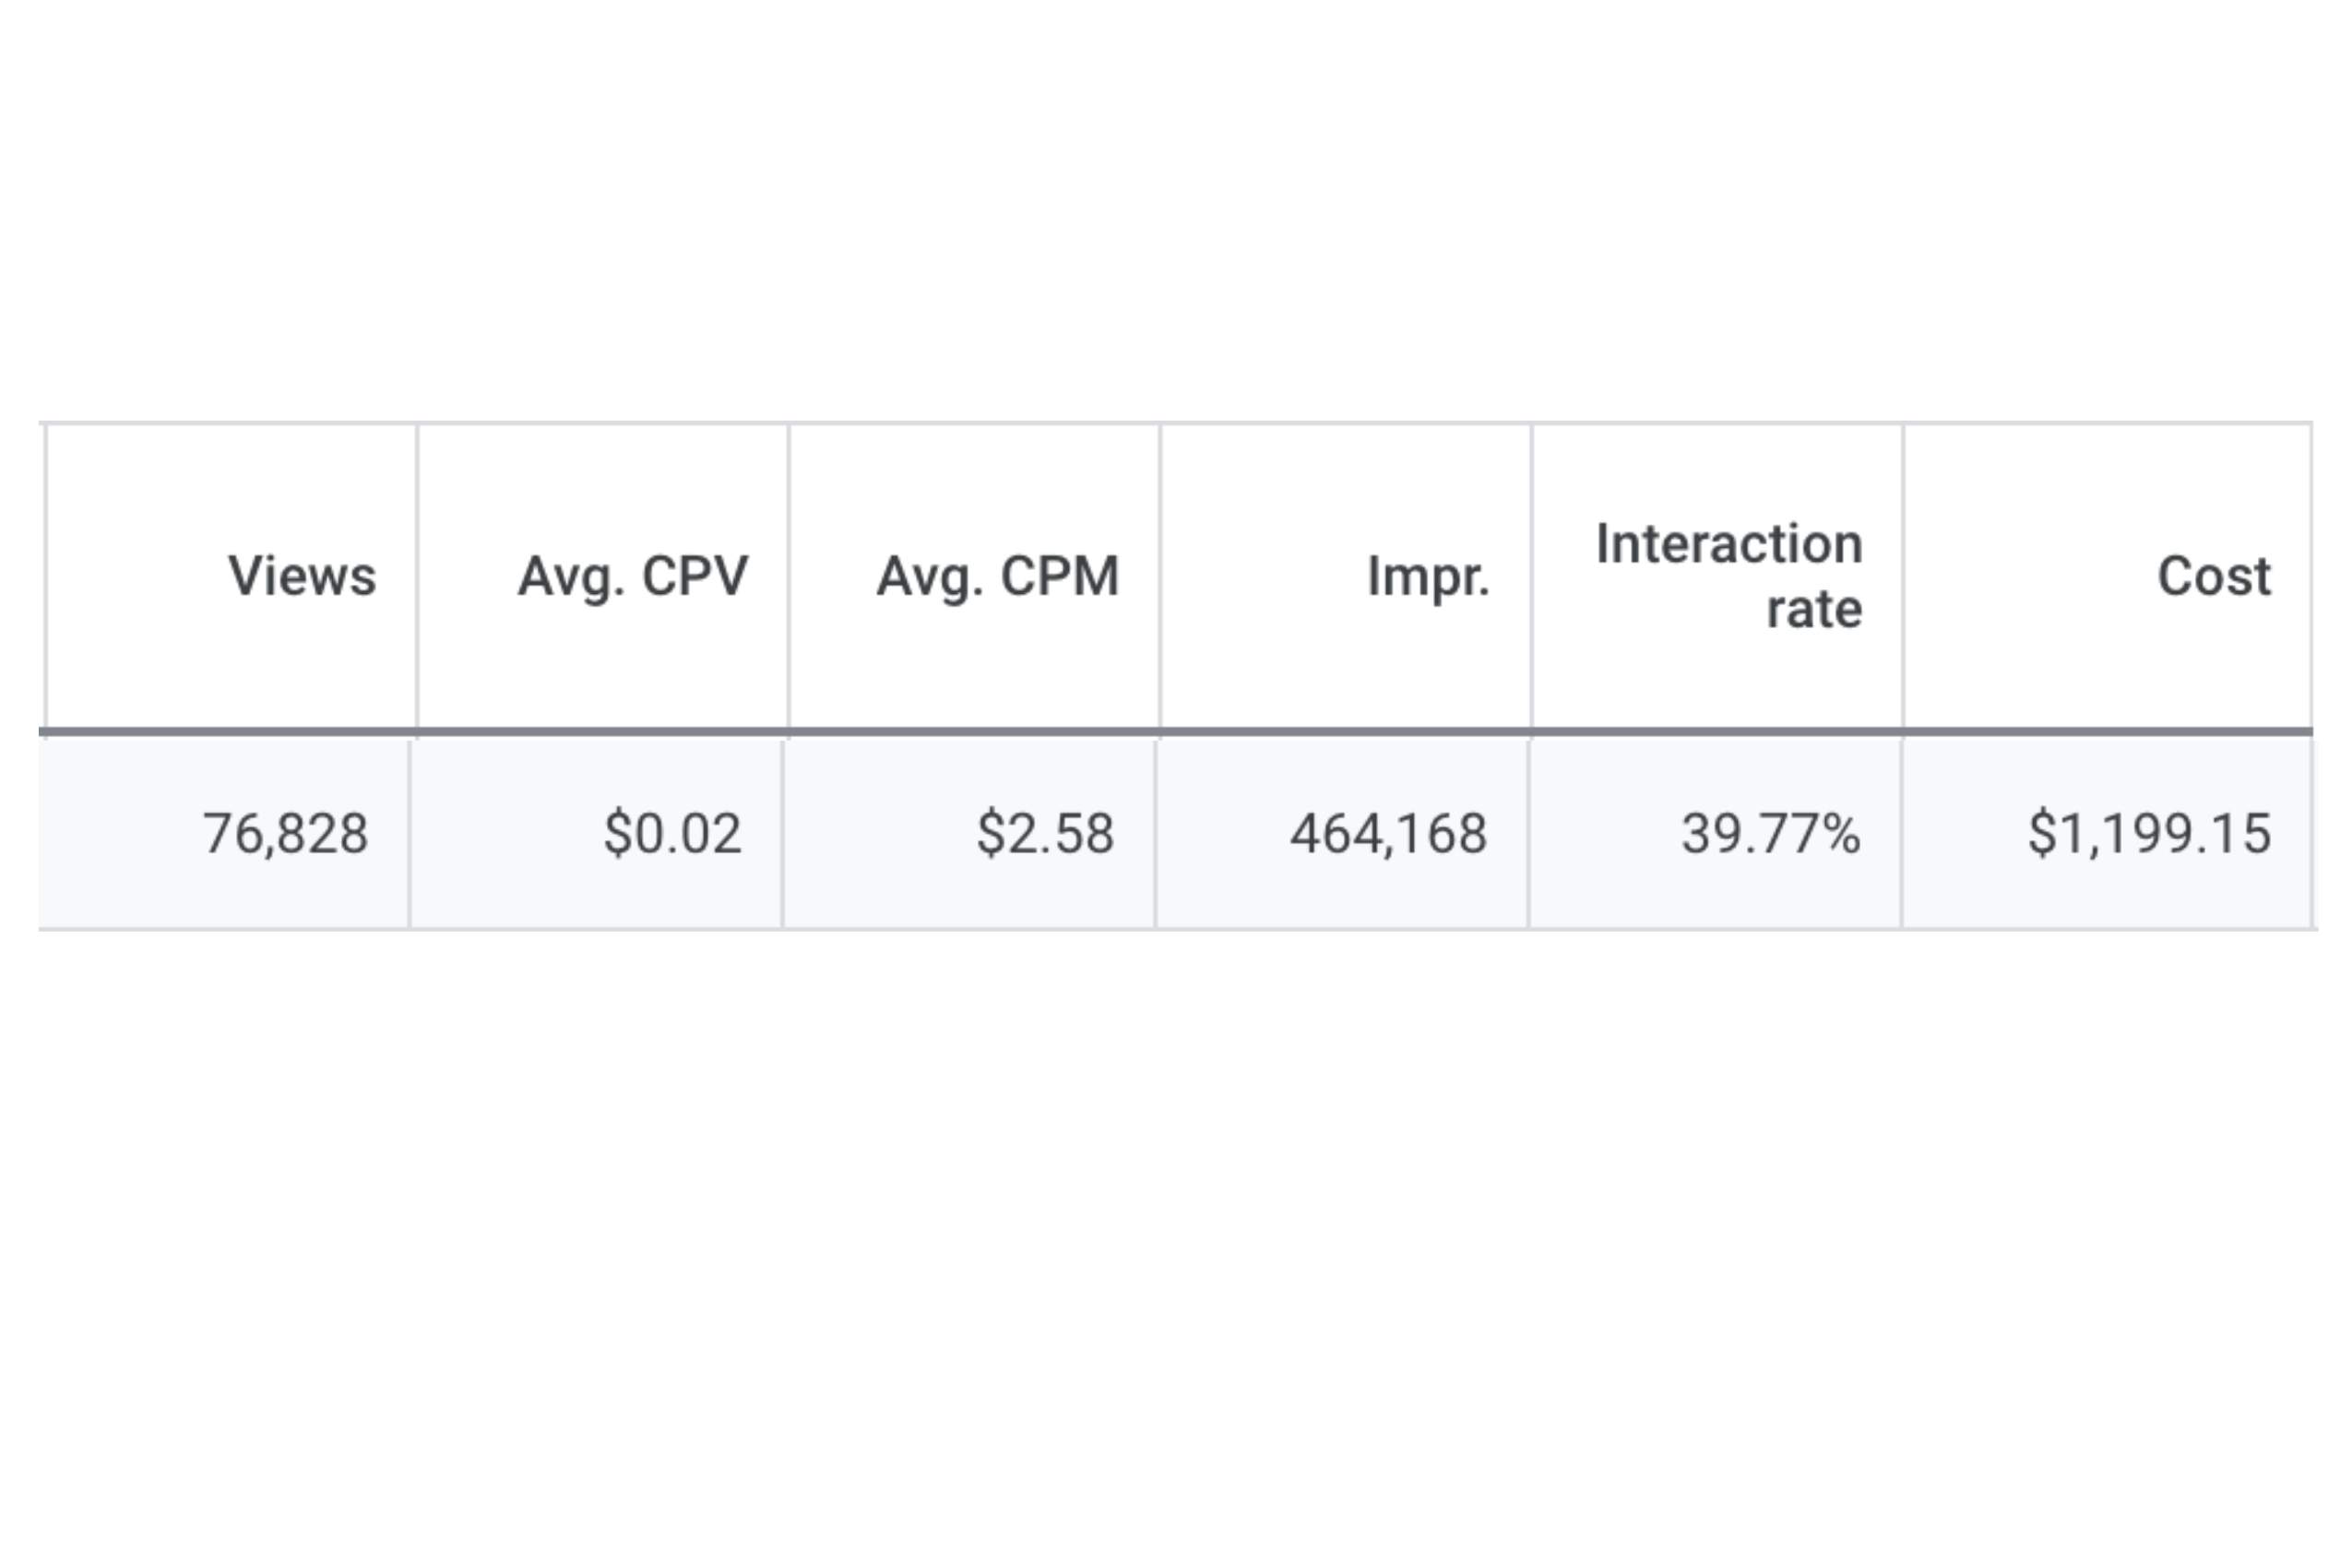The height and width of the screenshot is (1568, 2352).
Task: Click the 464,168 impressions cell
Action: (x=1342, y=834)
